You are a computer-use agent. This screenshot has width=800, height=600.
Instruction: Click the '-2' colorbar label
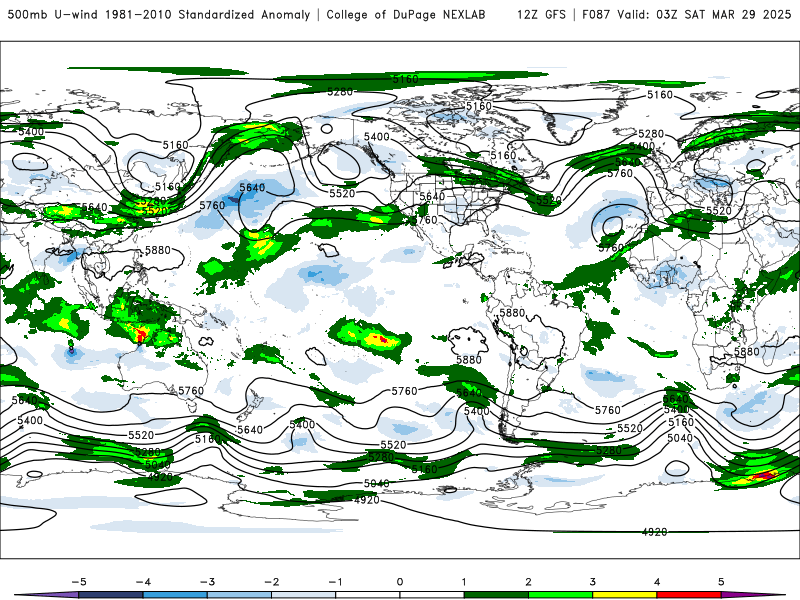click(271, 582)
